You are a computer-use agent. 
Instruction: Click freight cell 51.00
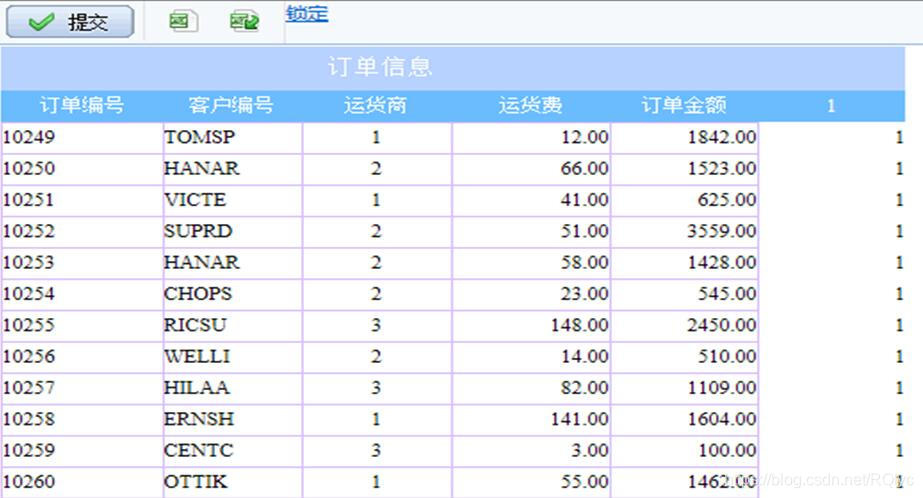click(532, 231)
